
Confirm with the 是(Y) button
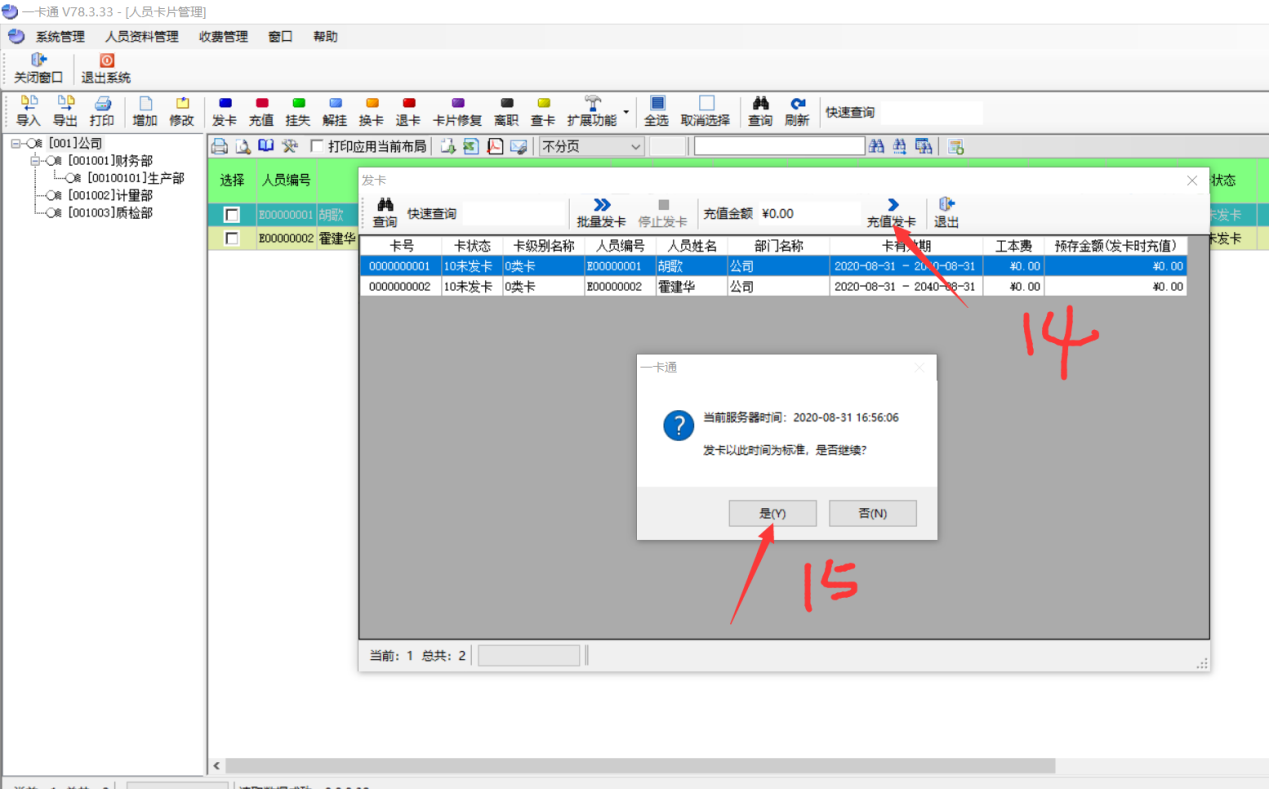click(773, 513)
